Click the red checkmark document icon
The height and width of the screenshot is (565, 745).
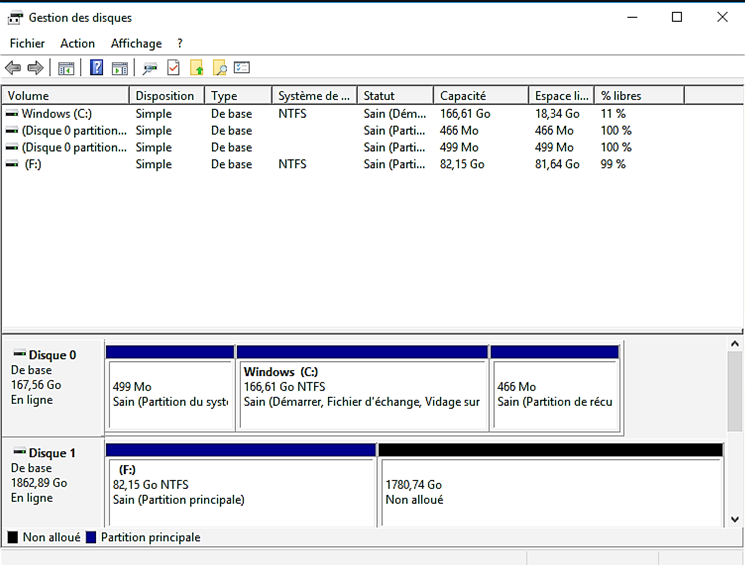173,68
